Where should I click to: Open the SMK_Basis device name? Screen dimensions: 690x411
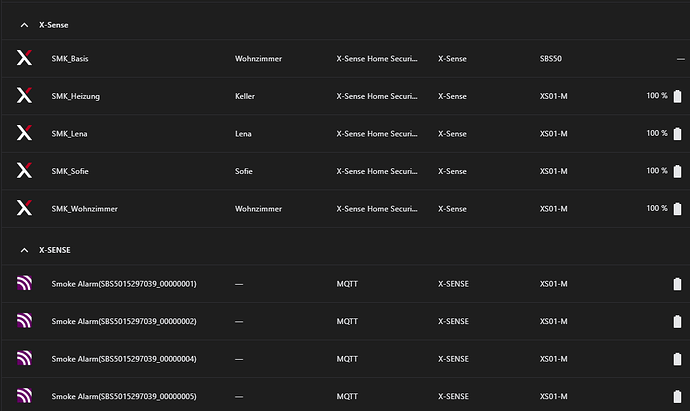(70, 59)
